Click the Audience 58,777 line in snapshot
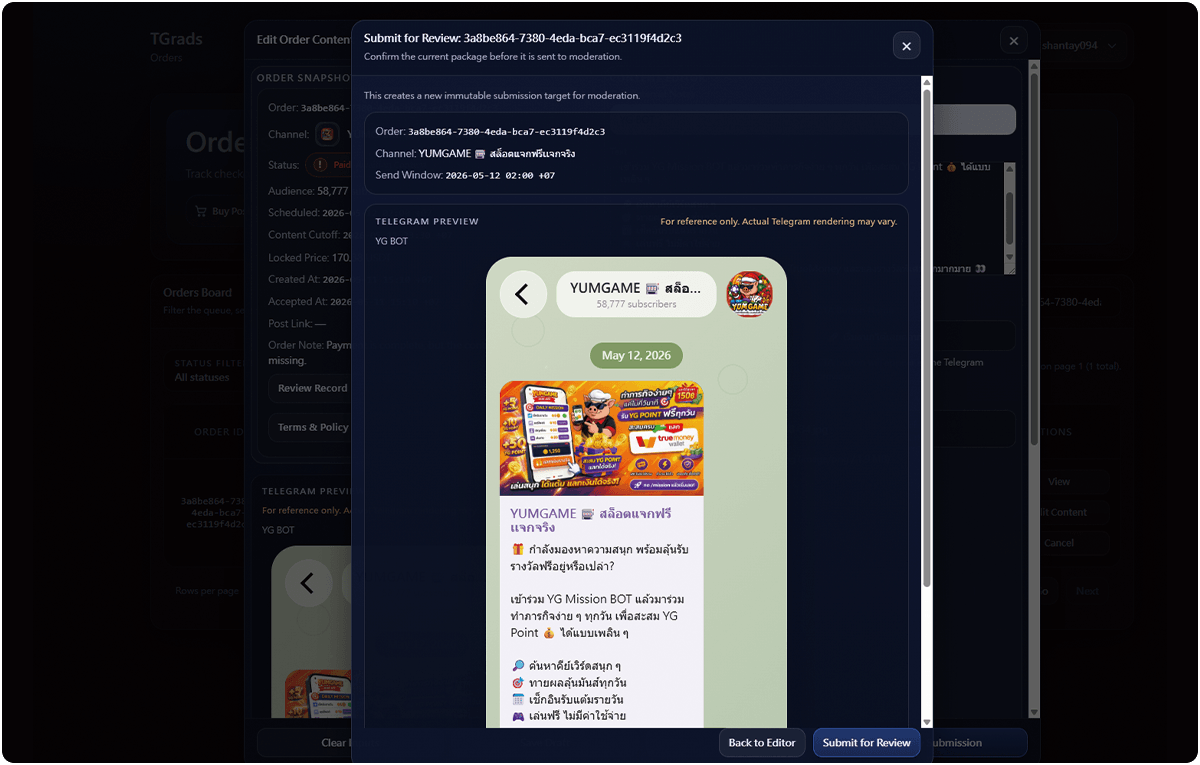This screenshot has height=765, width=1200. click(308, 190)
